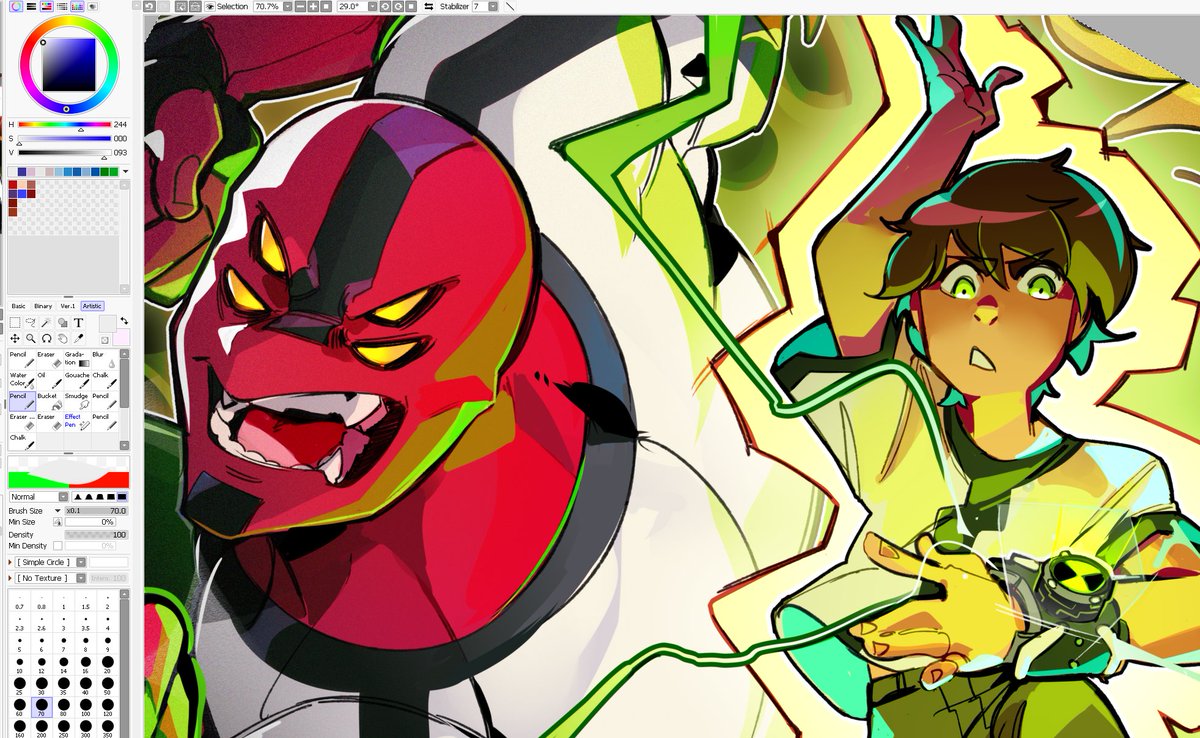Click the zoom in plus button
Viewport: 1200px width, 738px height.
pos(313,6)
